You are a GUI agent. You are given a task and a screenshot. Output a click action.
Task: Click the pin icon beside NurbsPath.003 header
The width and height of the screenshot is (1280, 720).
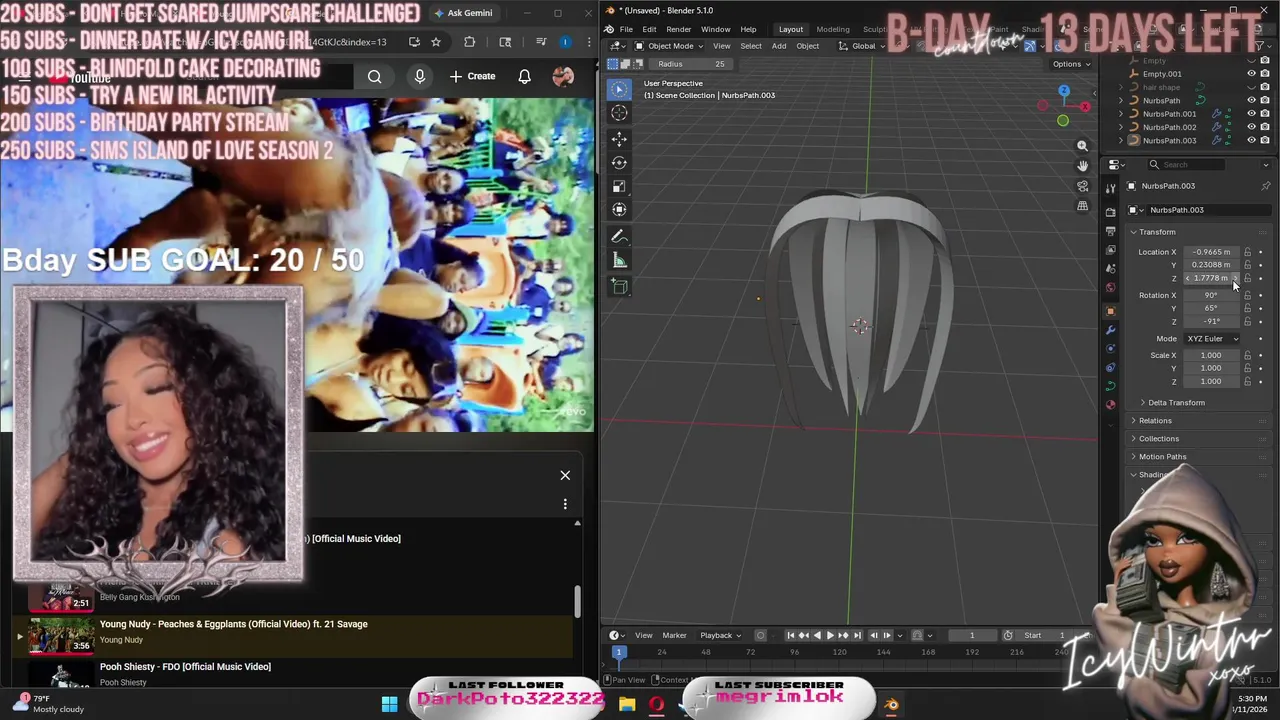(1265, 186)
